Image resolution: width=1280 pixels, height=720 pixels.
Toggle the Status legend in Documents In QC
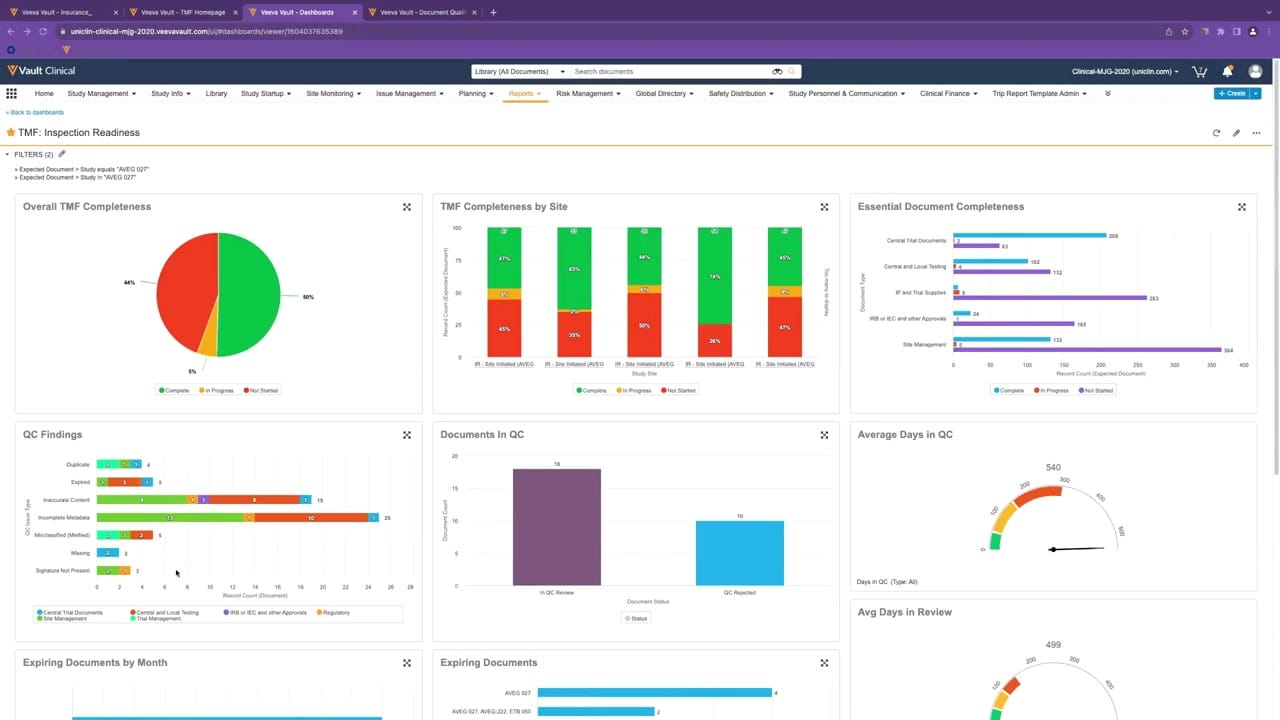pos(636,618)
